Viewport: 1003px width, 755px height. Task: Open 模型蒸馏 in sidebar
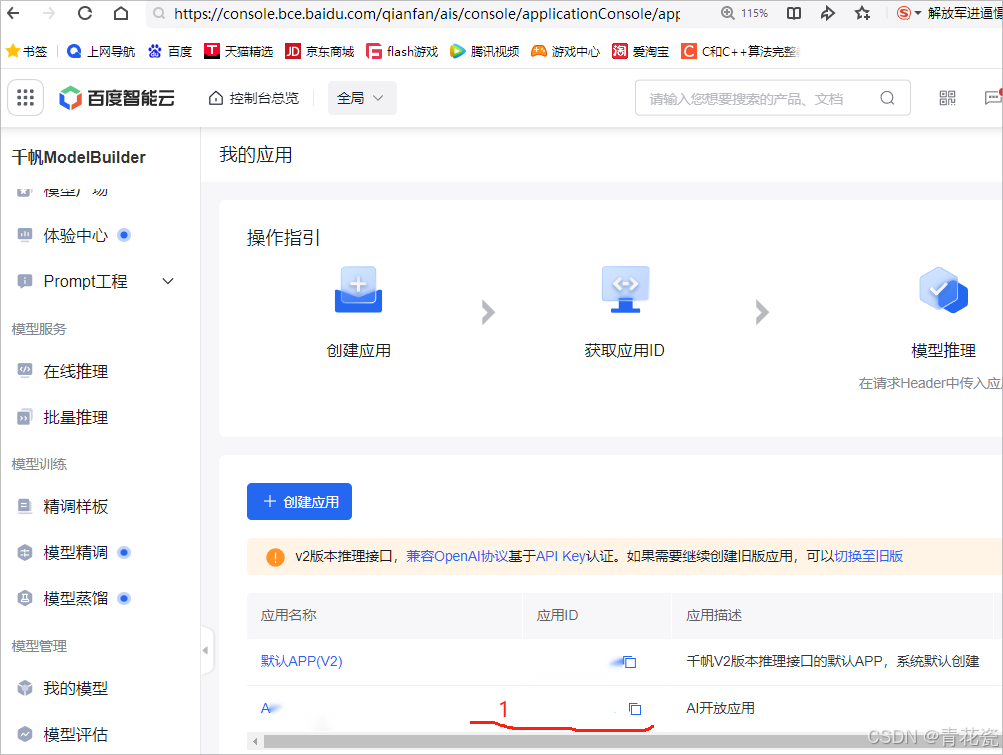75,599
